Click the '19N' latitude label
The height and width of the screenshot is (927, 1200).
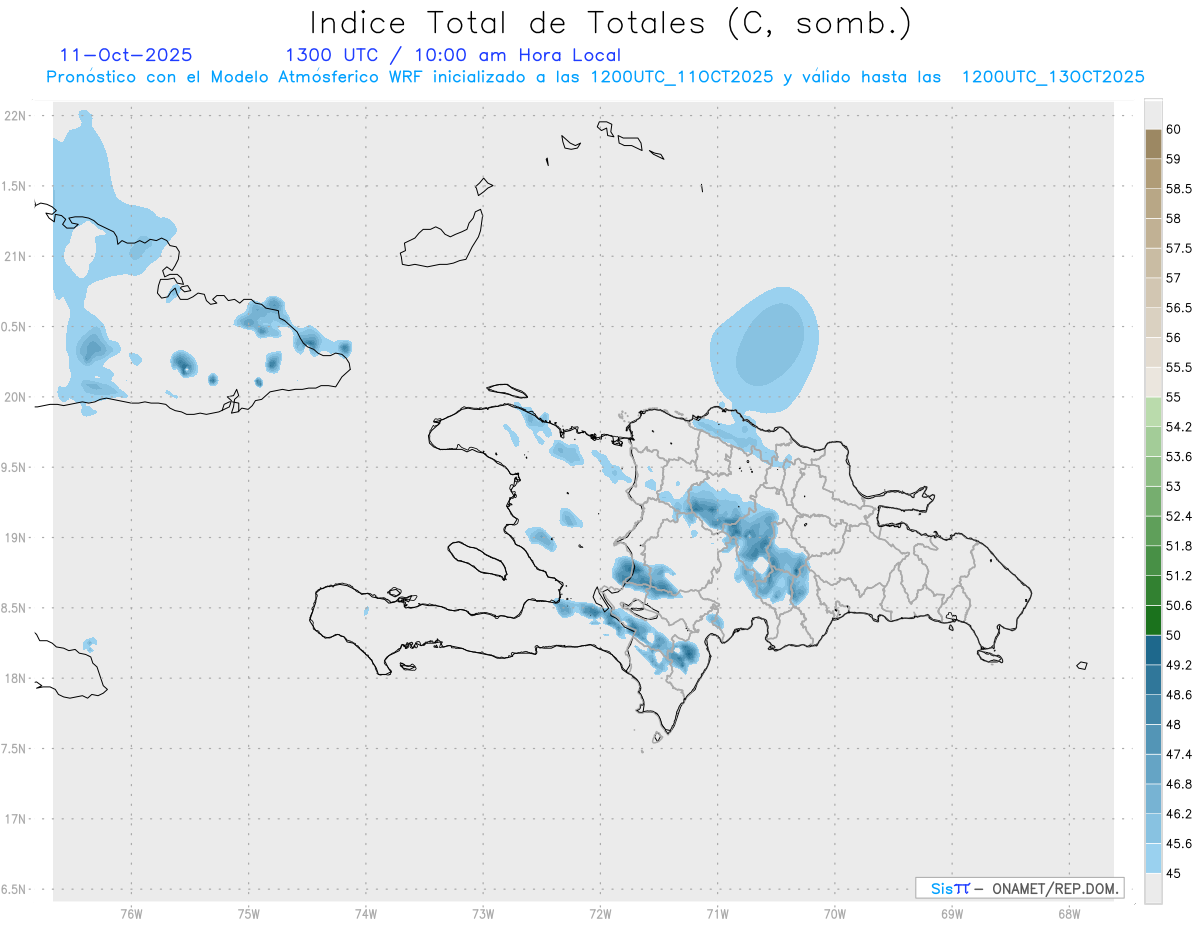tap(15, 537)
